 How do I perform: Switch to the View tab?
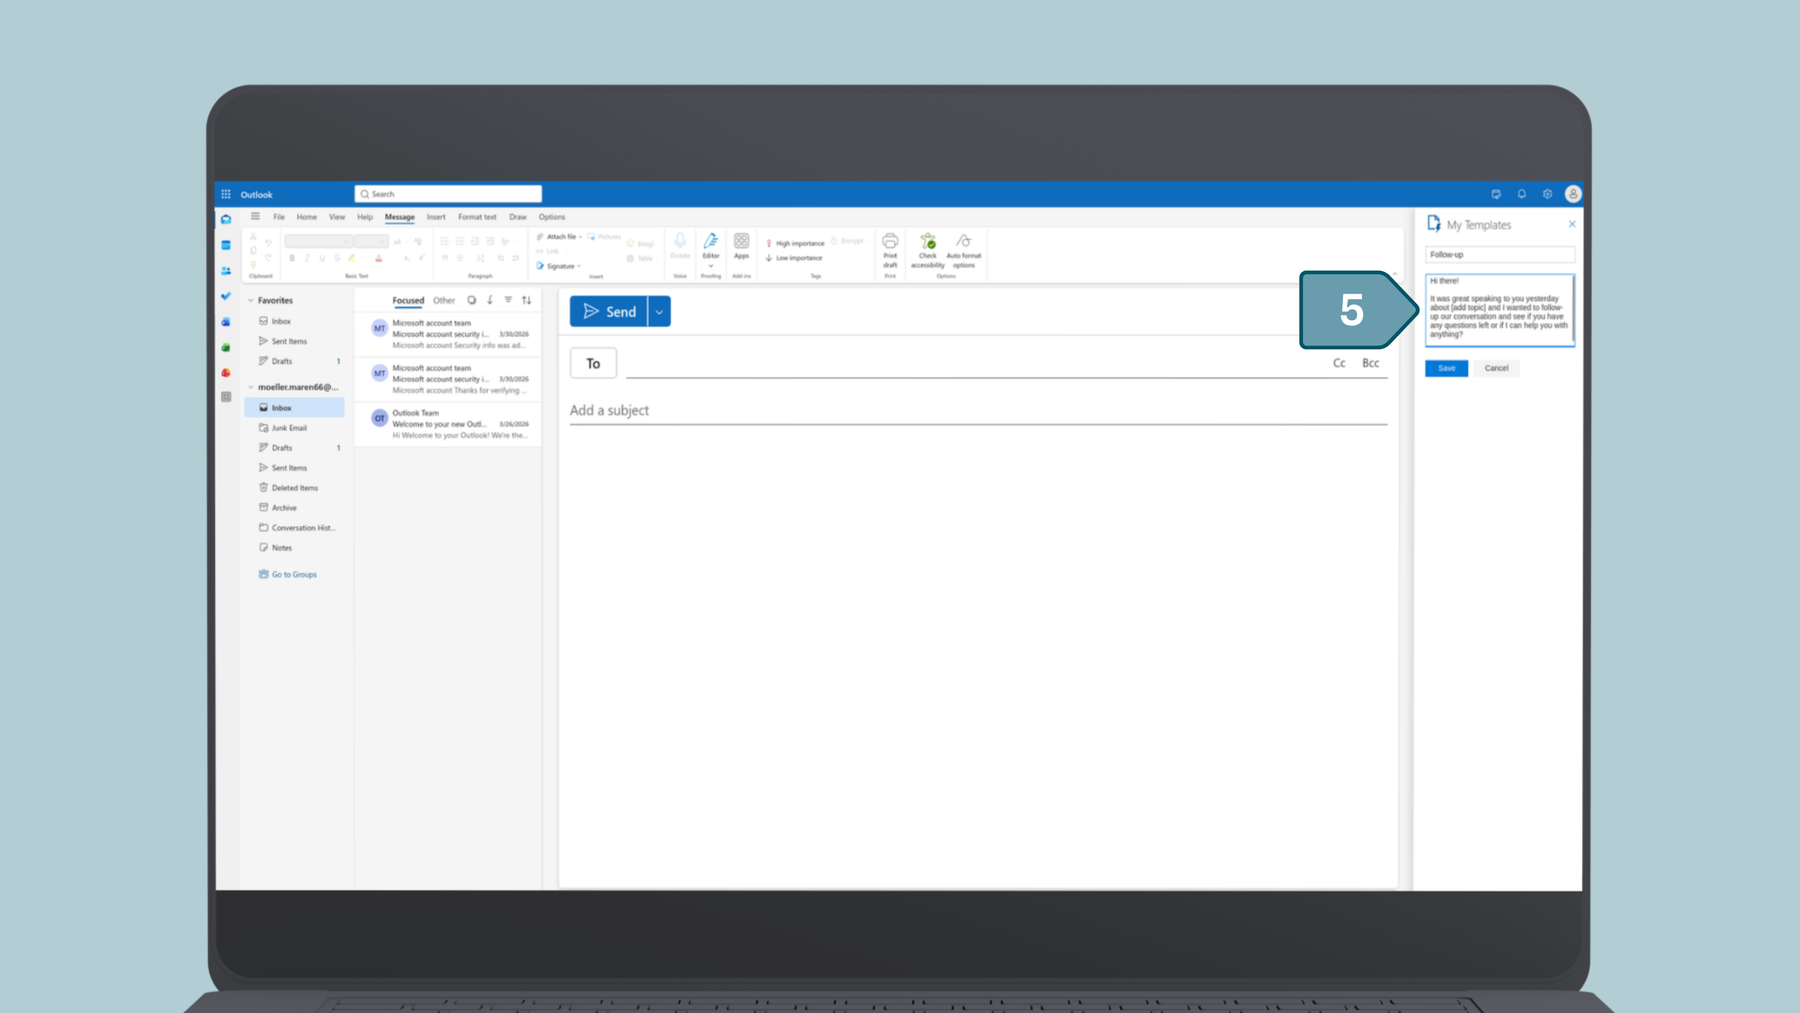[337, 217]
